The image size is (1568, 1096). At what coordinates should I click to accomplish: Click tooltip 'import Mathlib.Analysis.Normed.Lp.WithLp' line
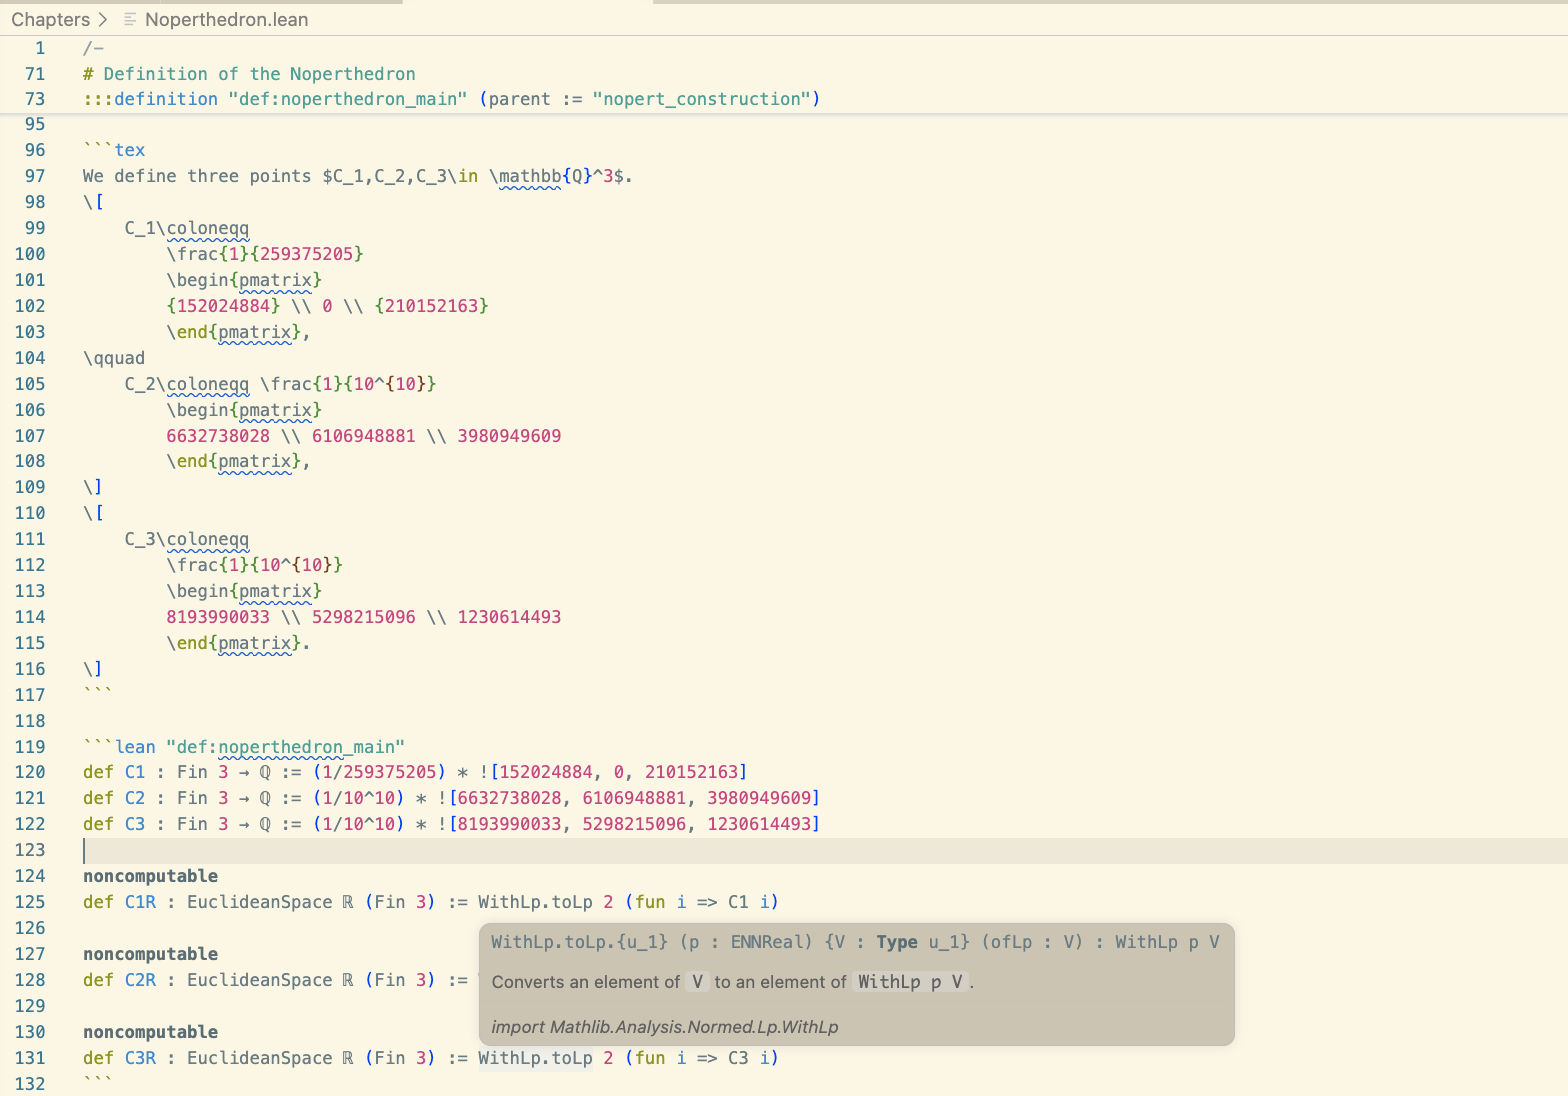[x=665, y=1027]
